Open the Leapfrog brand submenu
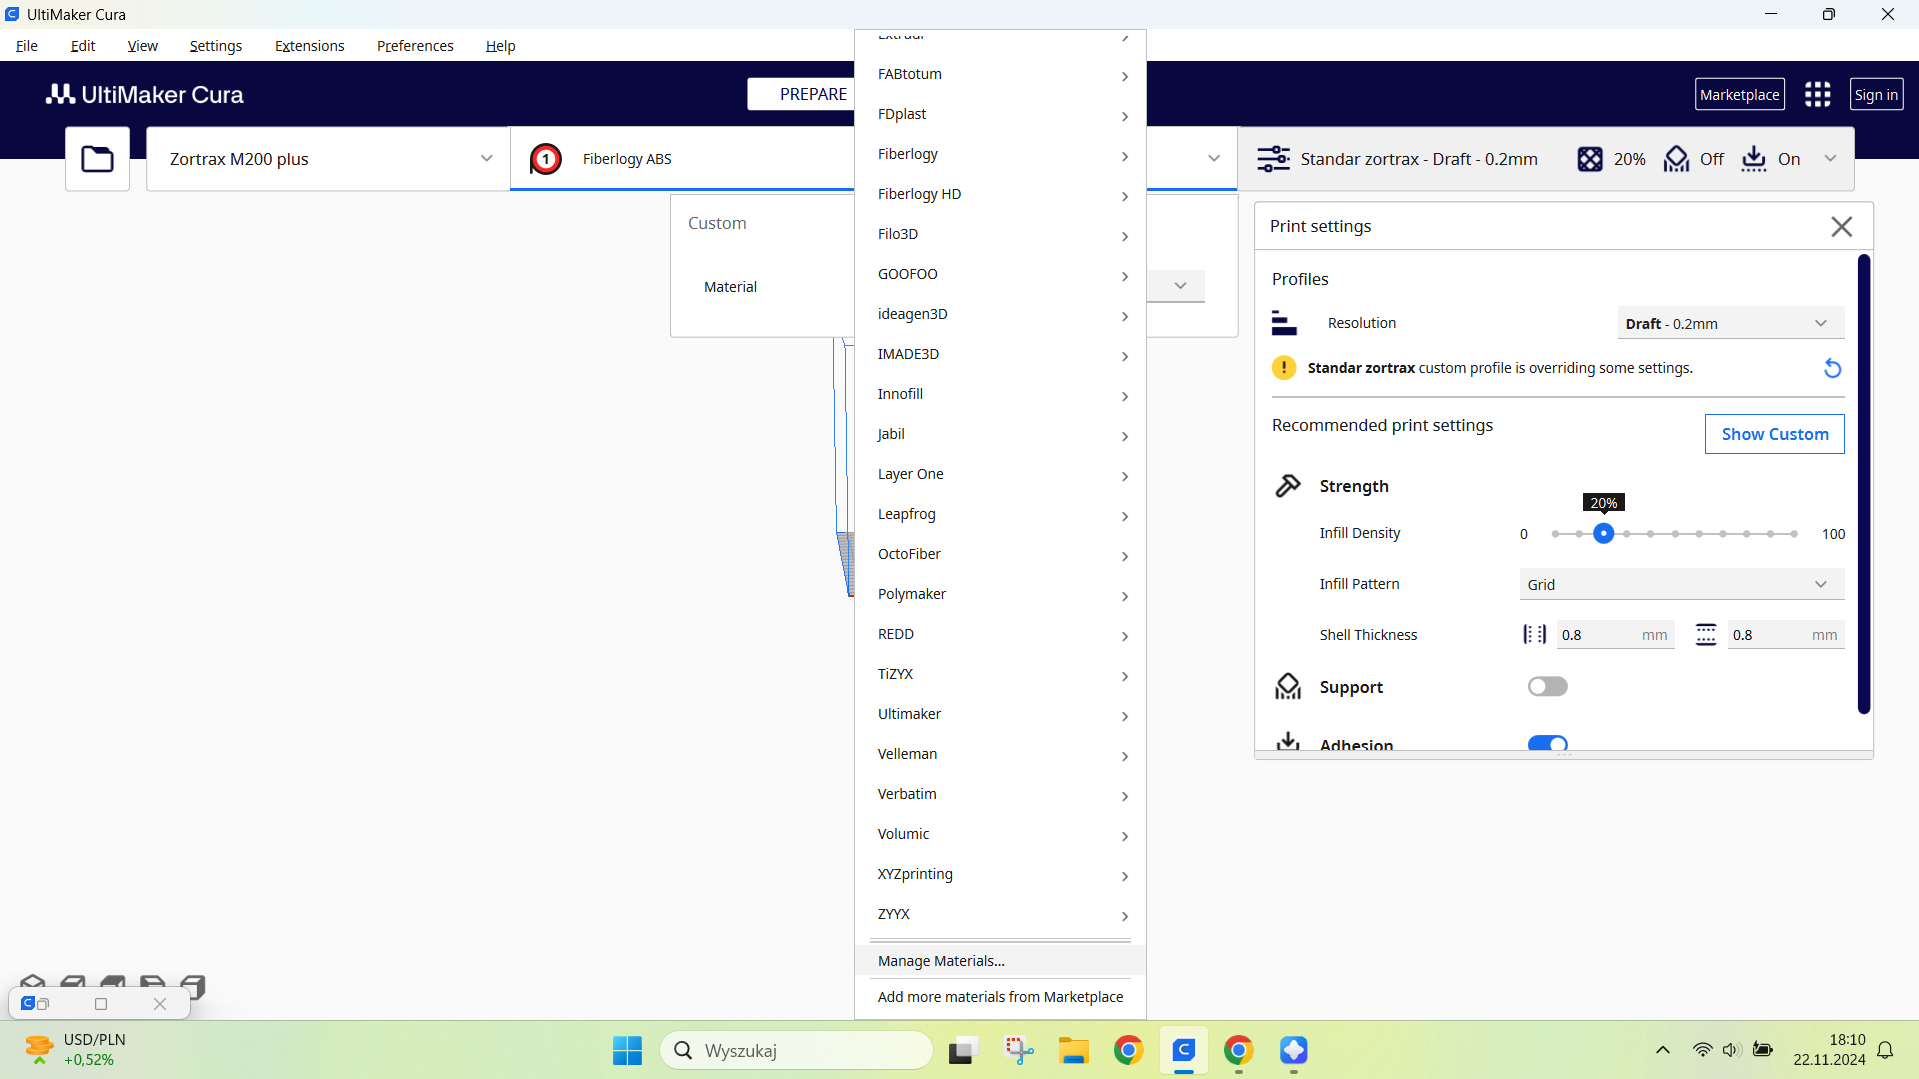 tap(1001, 514)
